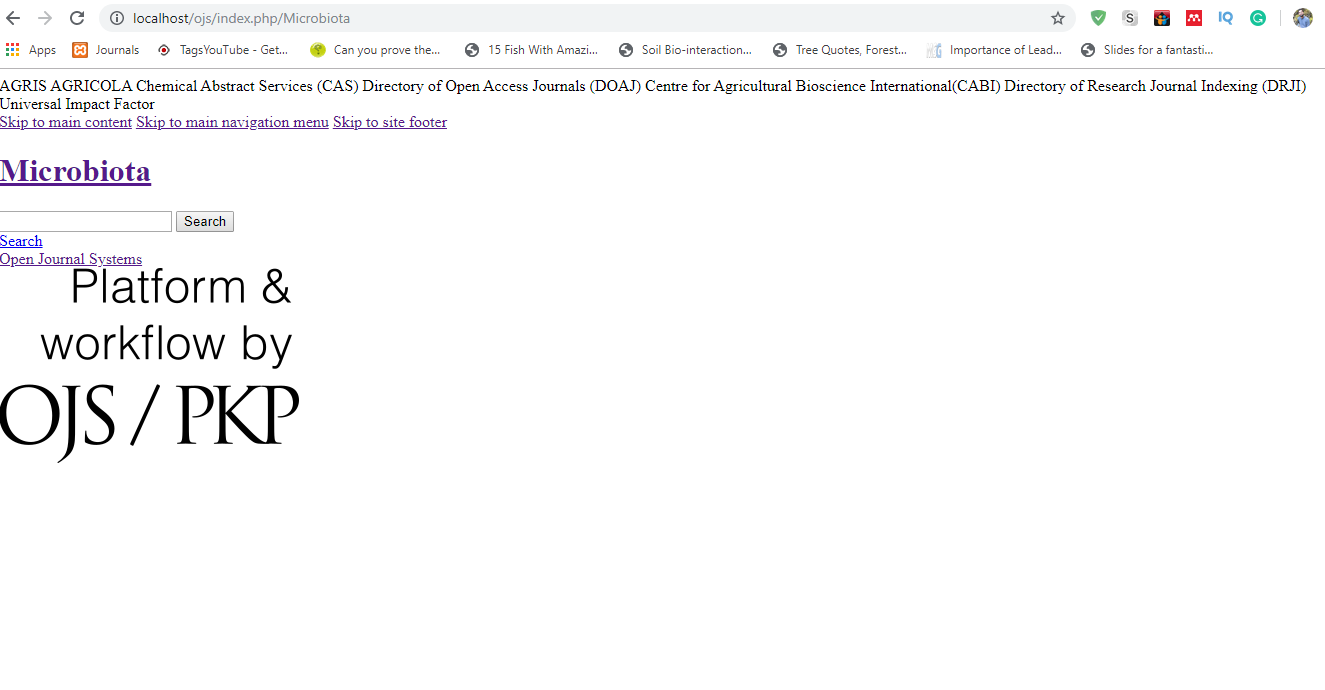Follow the Skip to main content link
Viewport: 1325px width, 690px height.
point(66,122)
